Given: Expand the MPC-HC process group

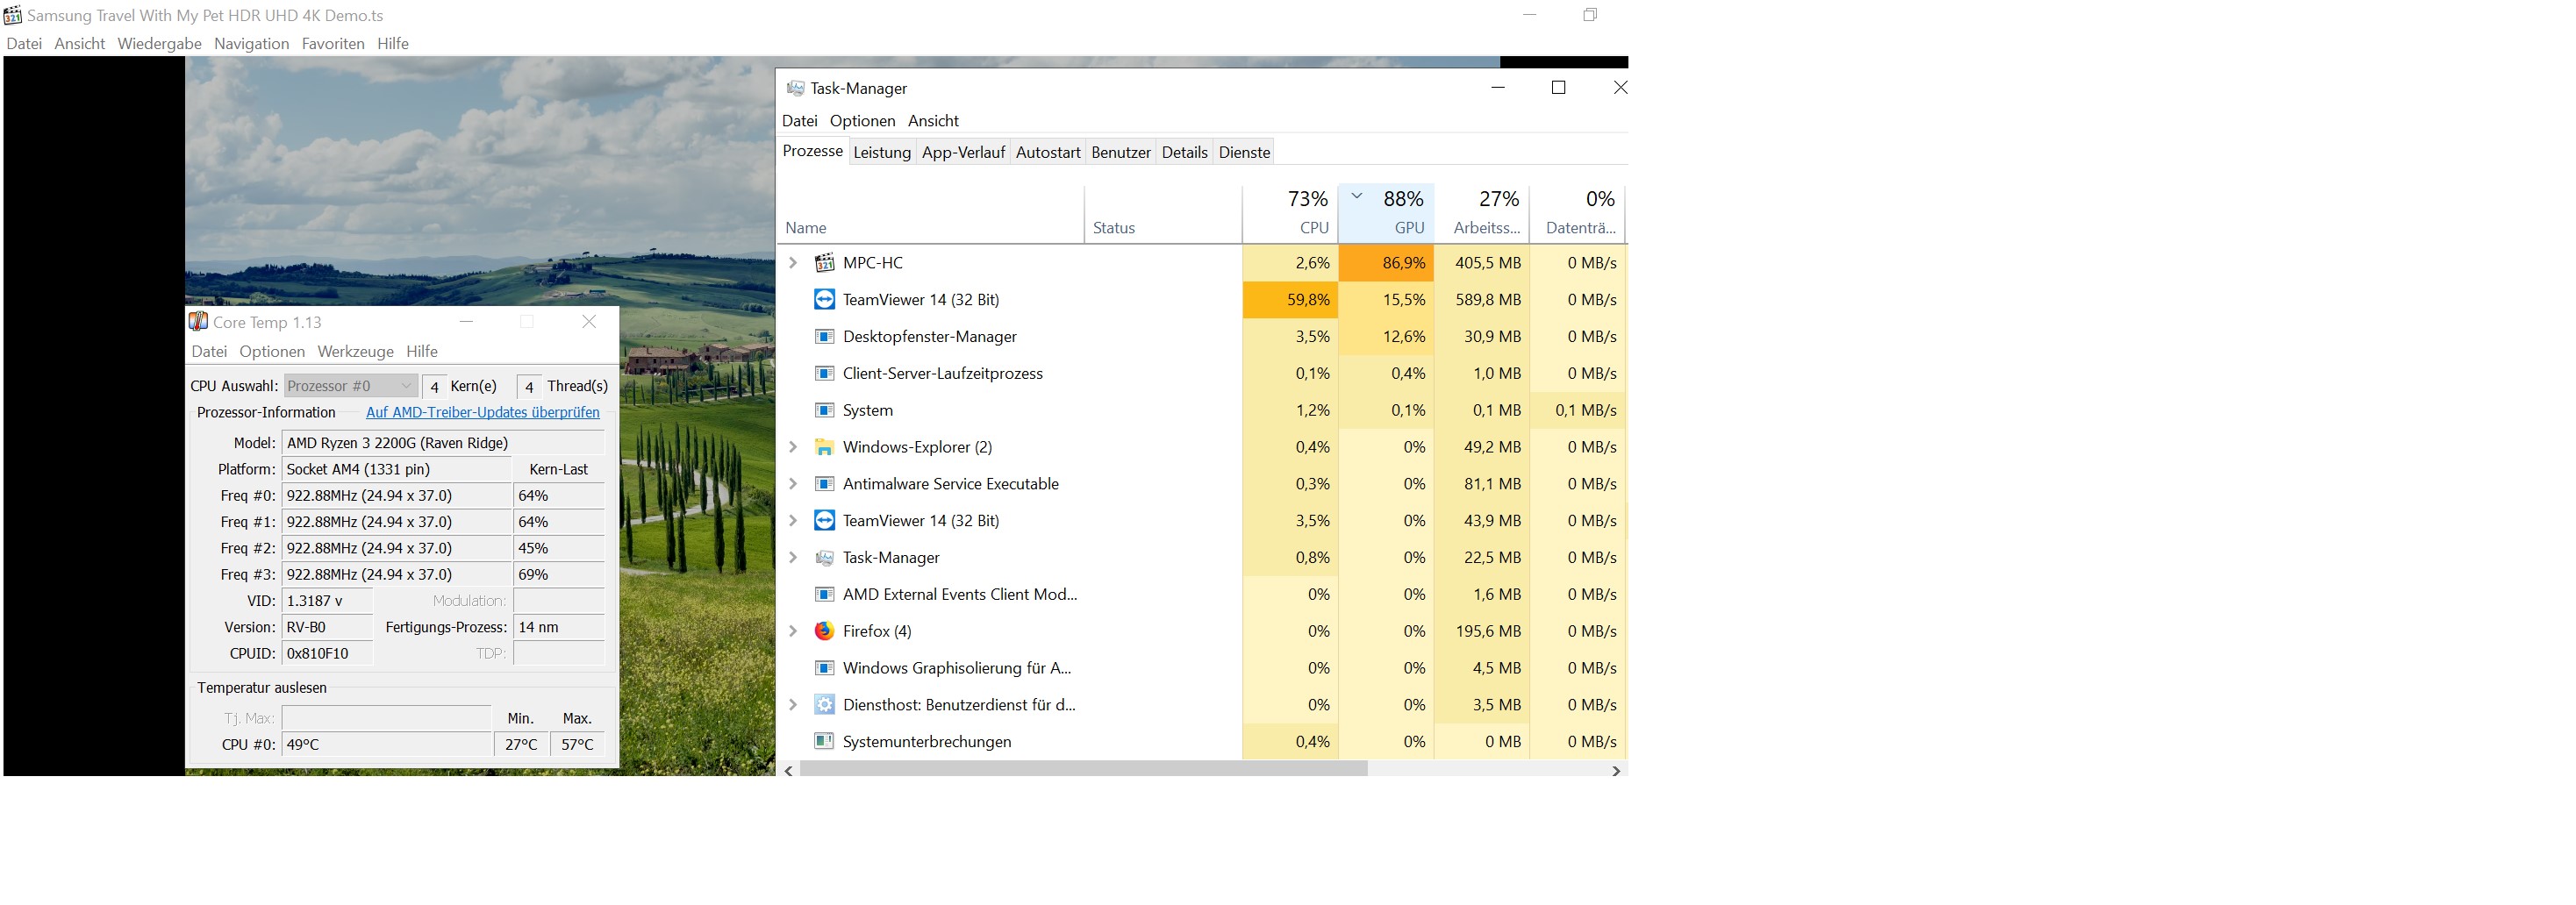Looking at the screenshot, I should pos(793,263).
